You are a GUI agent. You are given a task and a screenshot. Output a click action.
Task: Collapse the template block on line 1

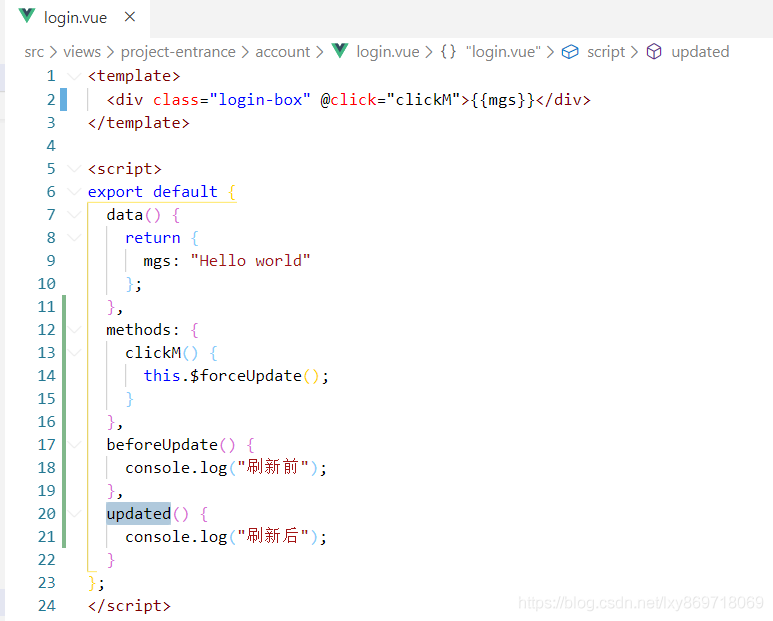(x=74, y=76)
